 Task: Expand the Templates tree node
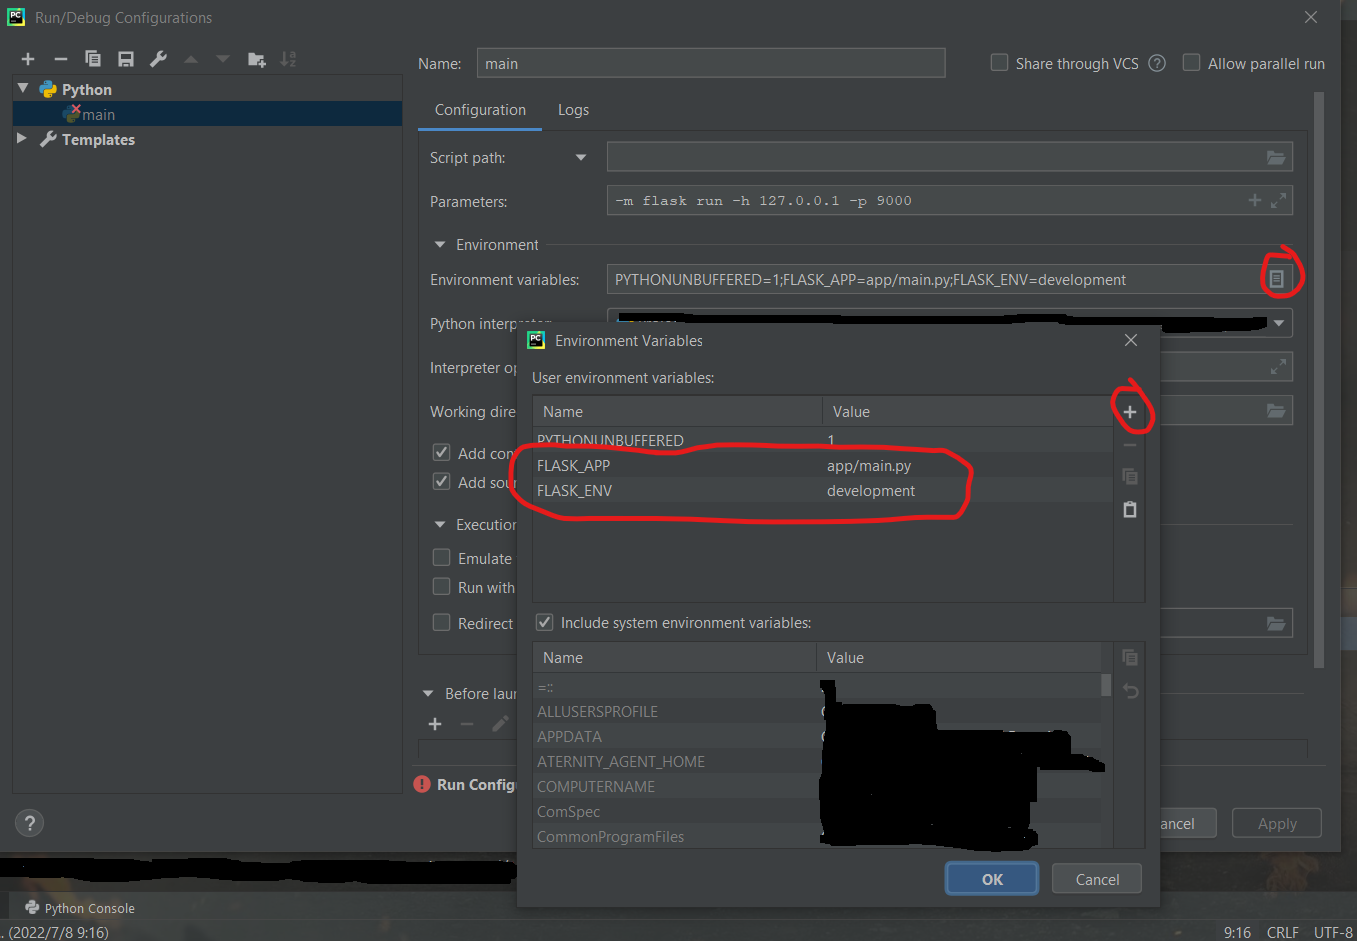22,139
